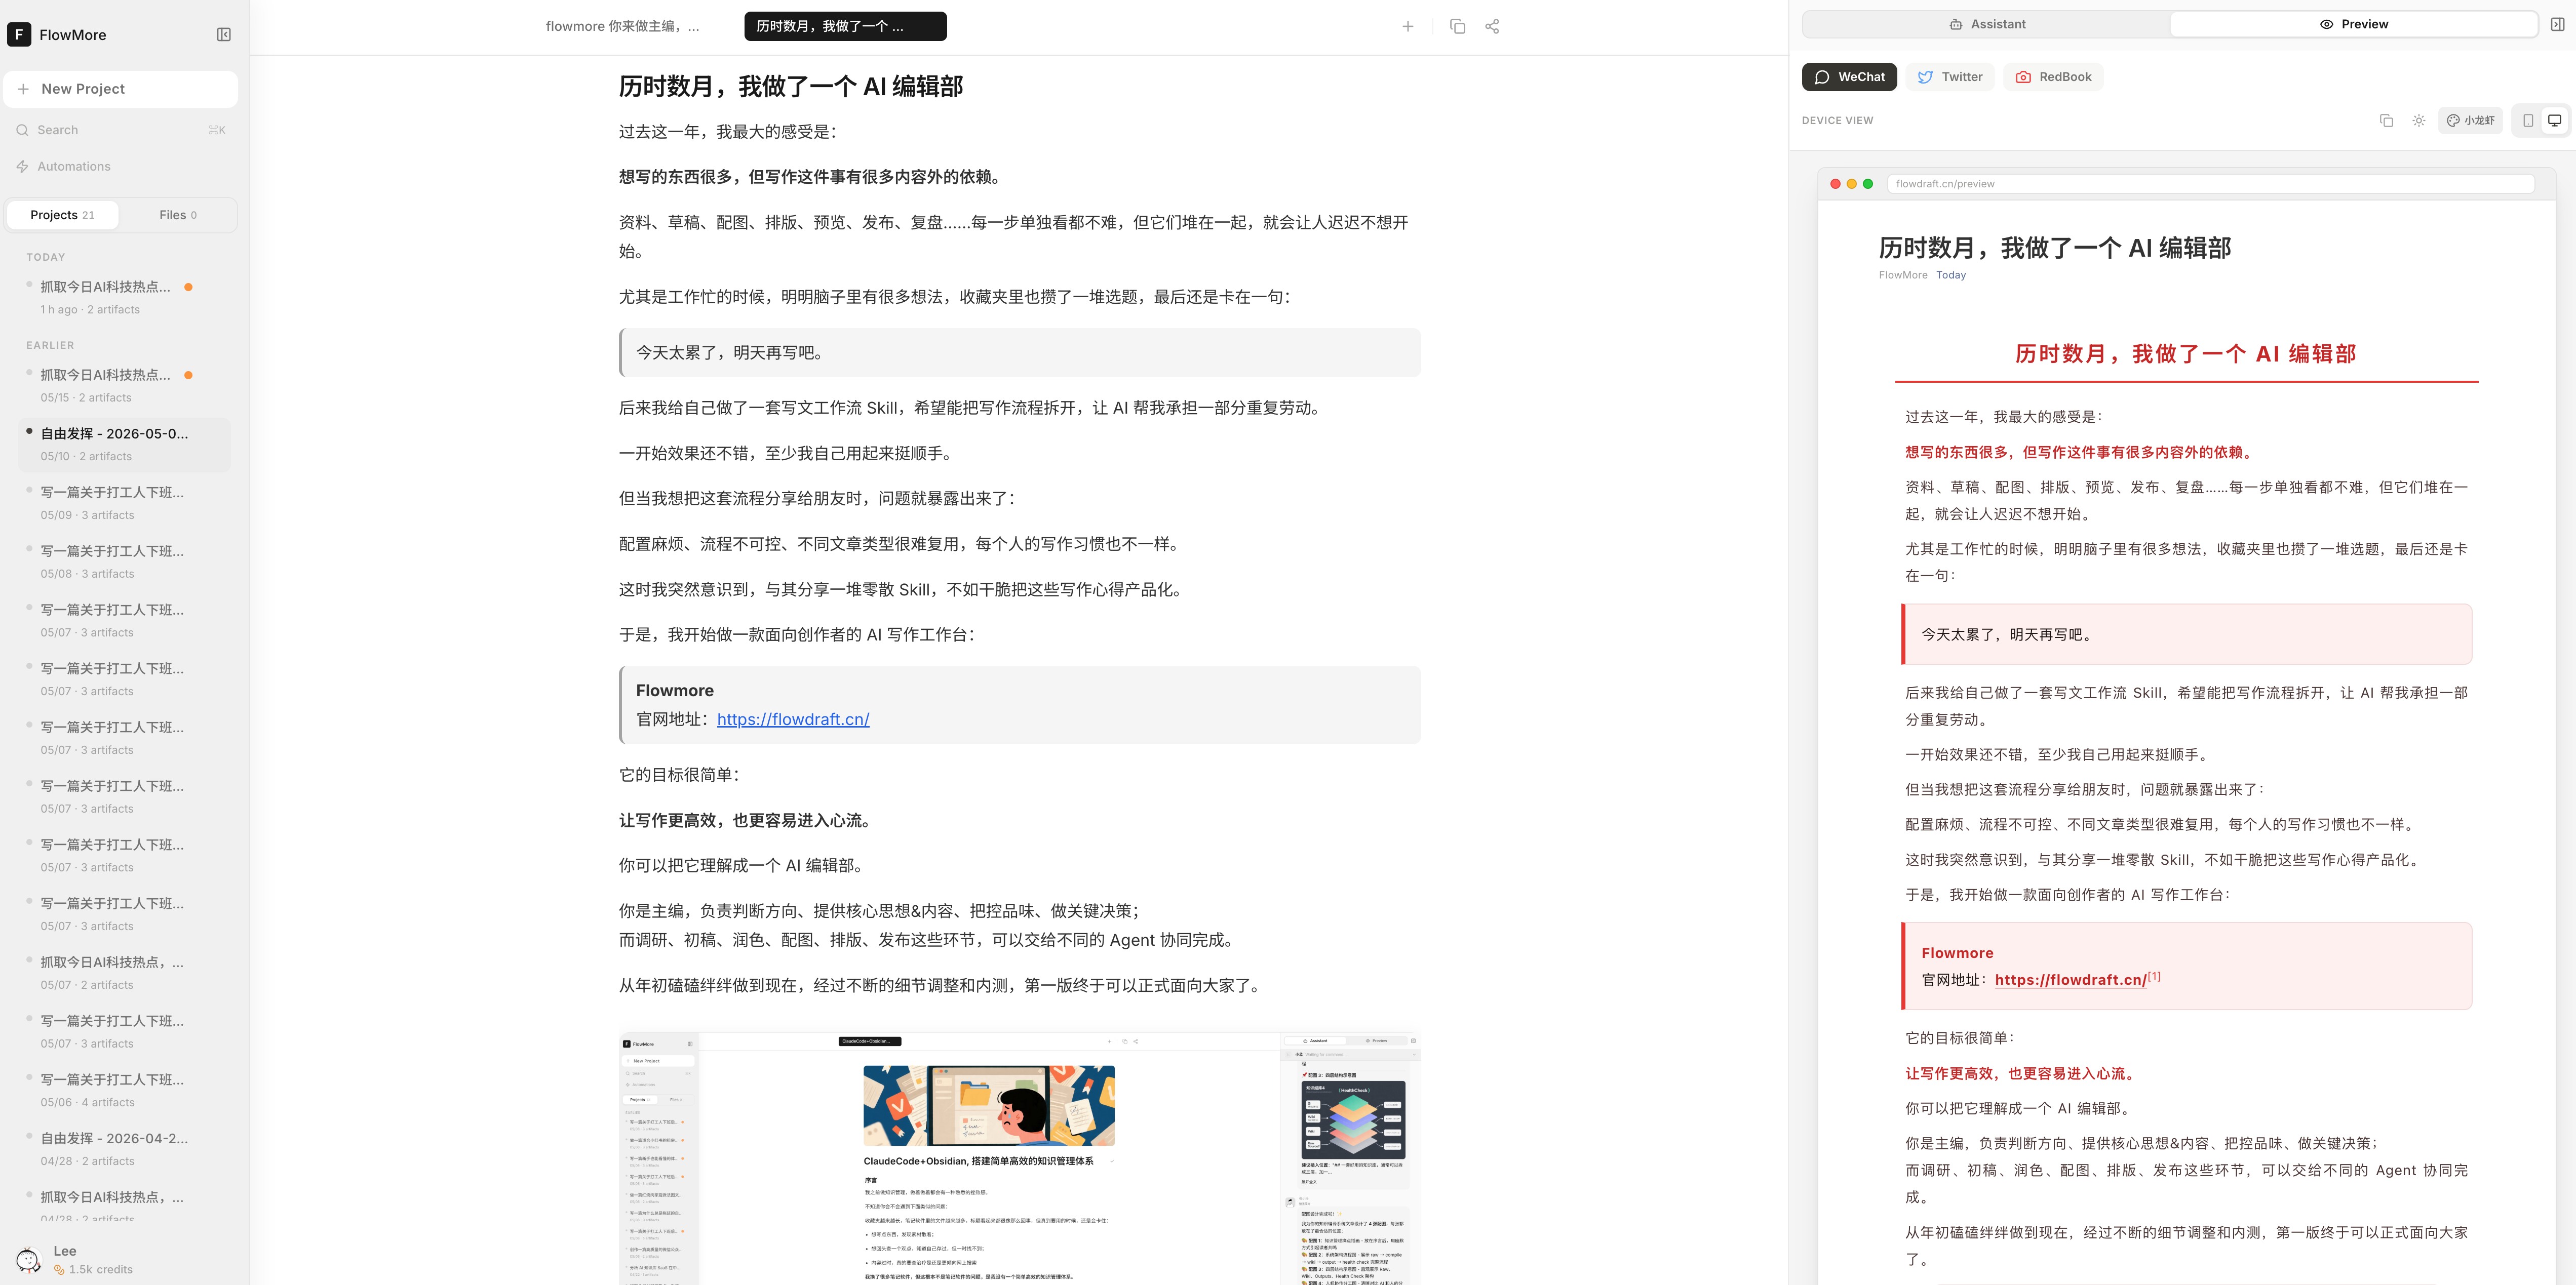Click the Search field in sidebar

pyautogui.click(x=121, y=130)
